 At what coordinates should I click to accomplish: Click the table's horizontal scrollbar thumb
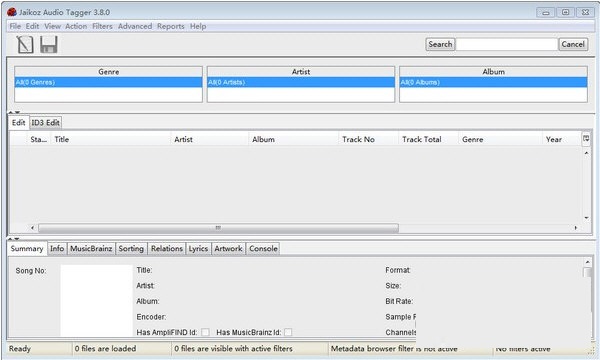pyautogui.click(x=218, y=228)
